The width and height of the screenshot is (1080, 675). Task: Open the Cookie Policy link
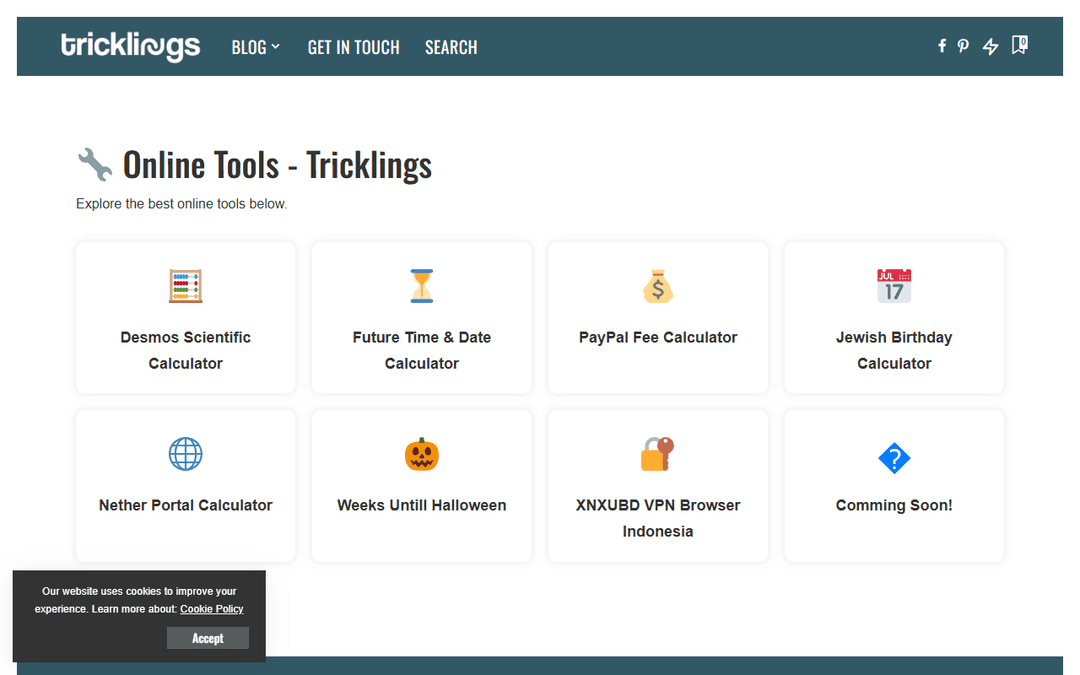(x=211, y=609)
